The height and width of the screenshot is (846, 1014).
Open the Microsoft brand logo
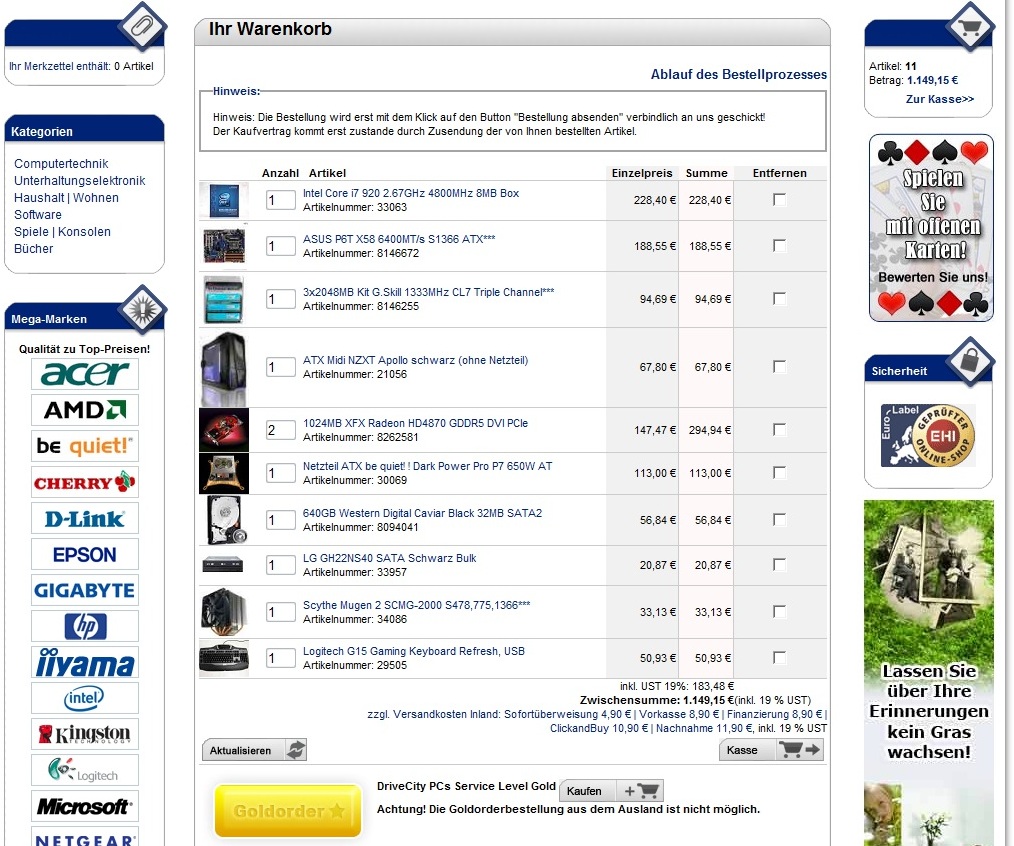pos(85,806)
